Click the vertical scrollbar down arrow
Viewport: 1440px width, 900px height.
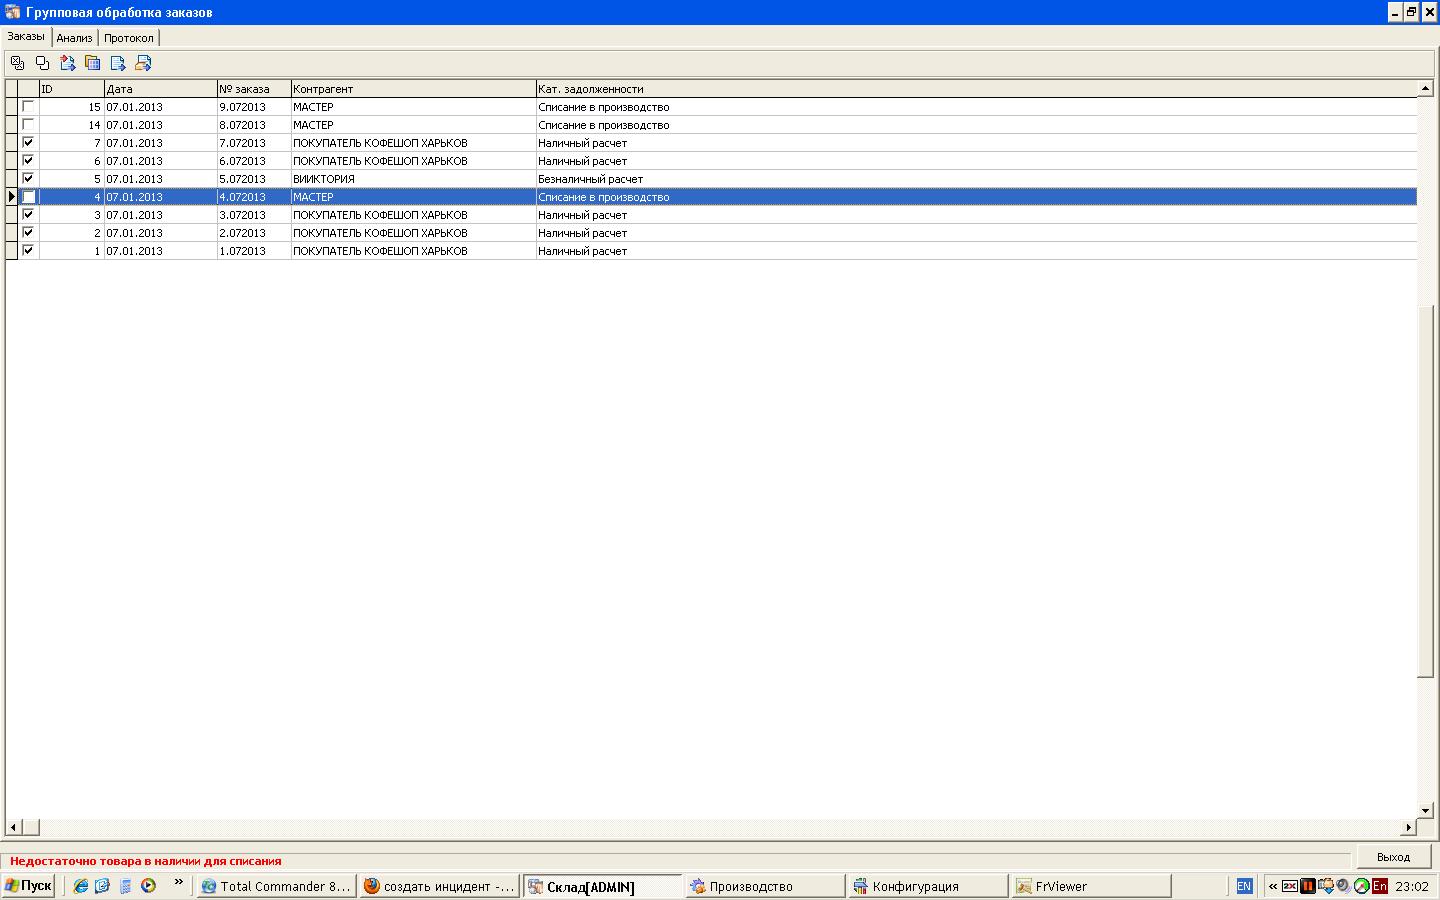point(1426,810)
